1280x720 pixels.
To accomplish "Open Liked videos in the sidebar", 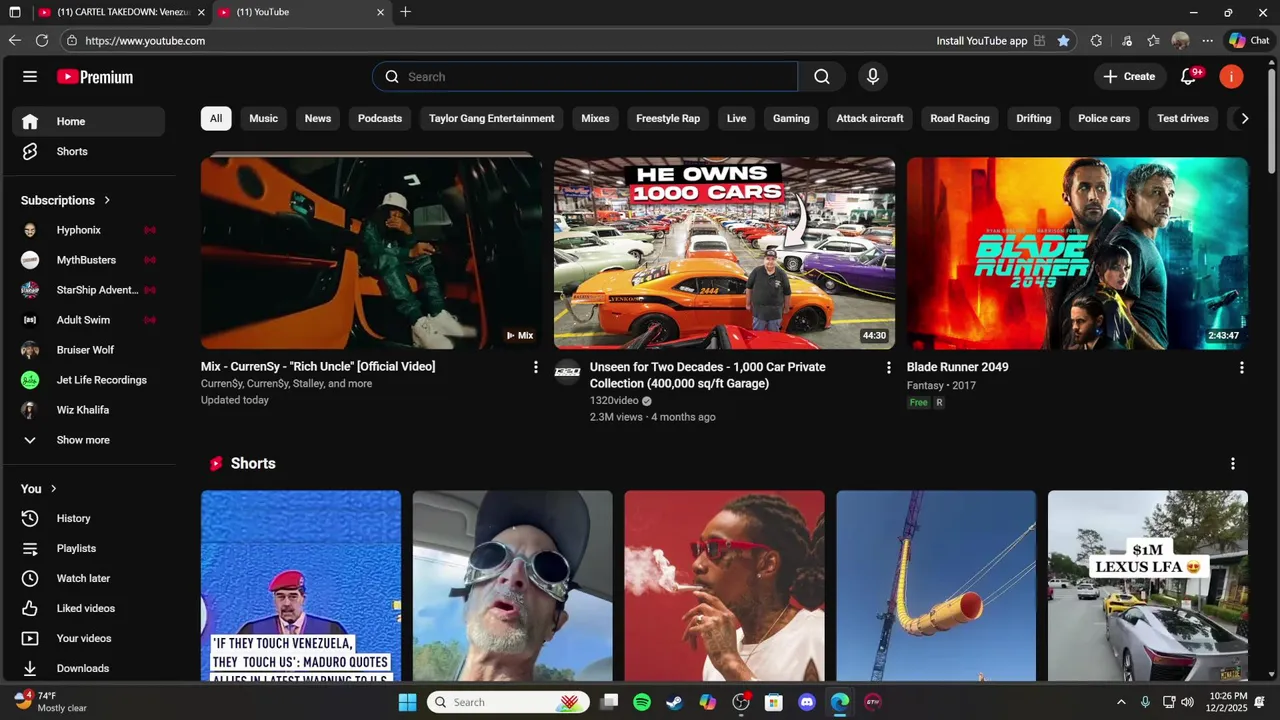I will pyautogui.click(x=88, y=609).
